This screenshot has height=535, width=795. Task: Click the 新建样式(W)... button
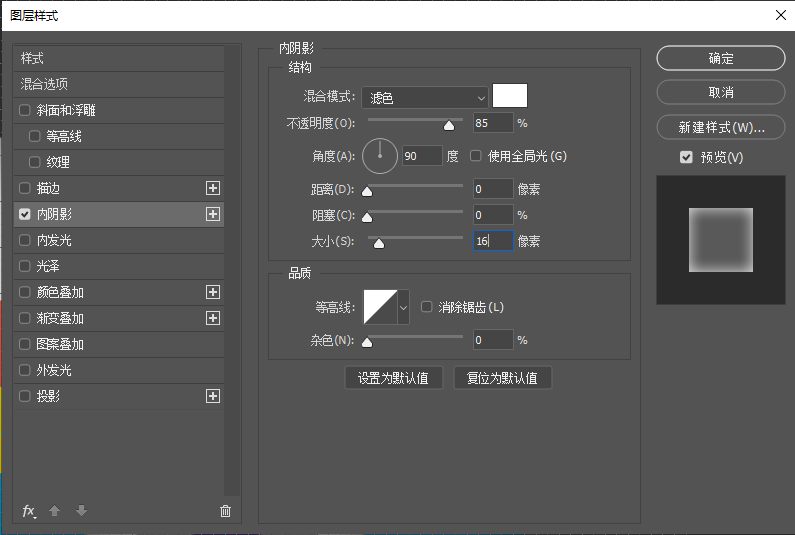click(720, 127)
